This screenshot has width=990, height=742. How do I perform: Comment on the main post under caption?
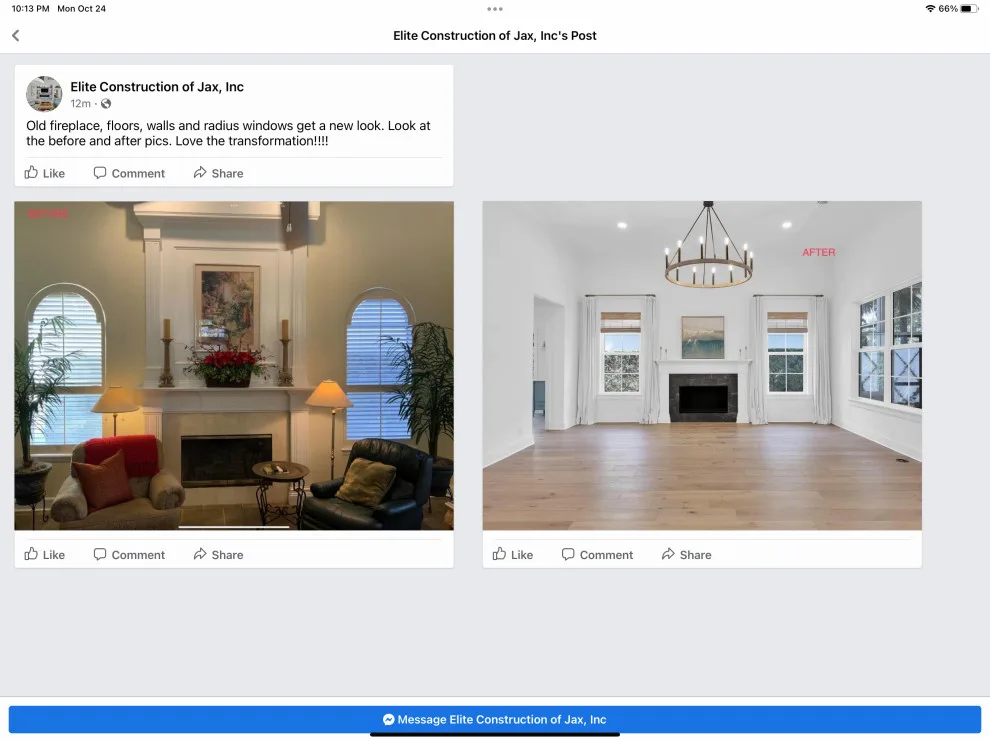point(129,173)
